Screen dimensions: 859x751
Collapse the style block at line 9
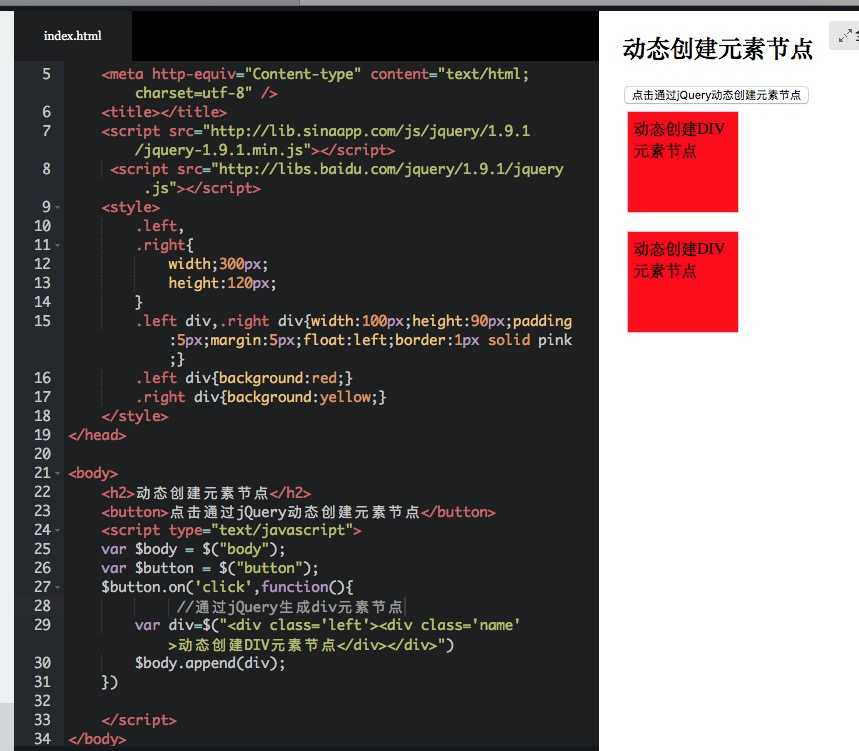58,208
